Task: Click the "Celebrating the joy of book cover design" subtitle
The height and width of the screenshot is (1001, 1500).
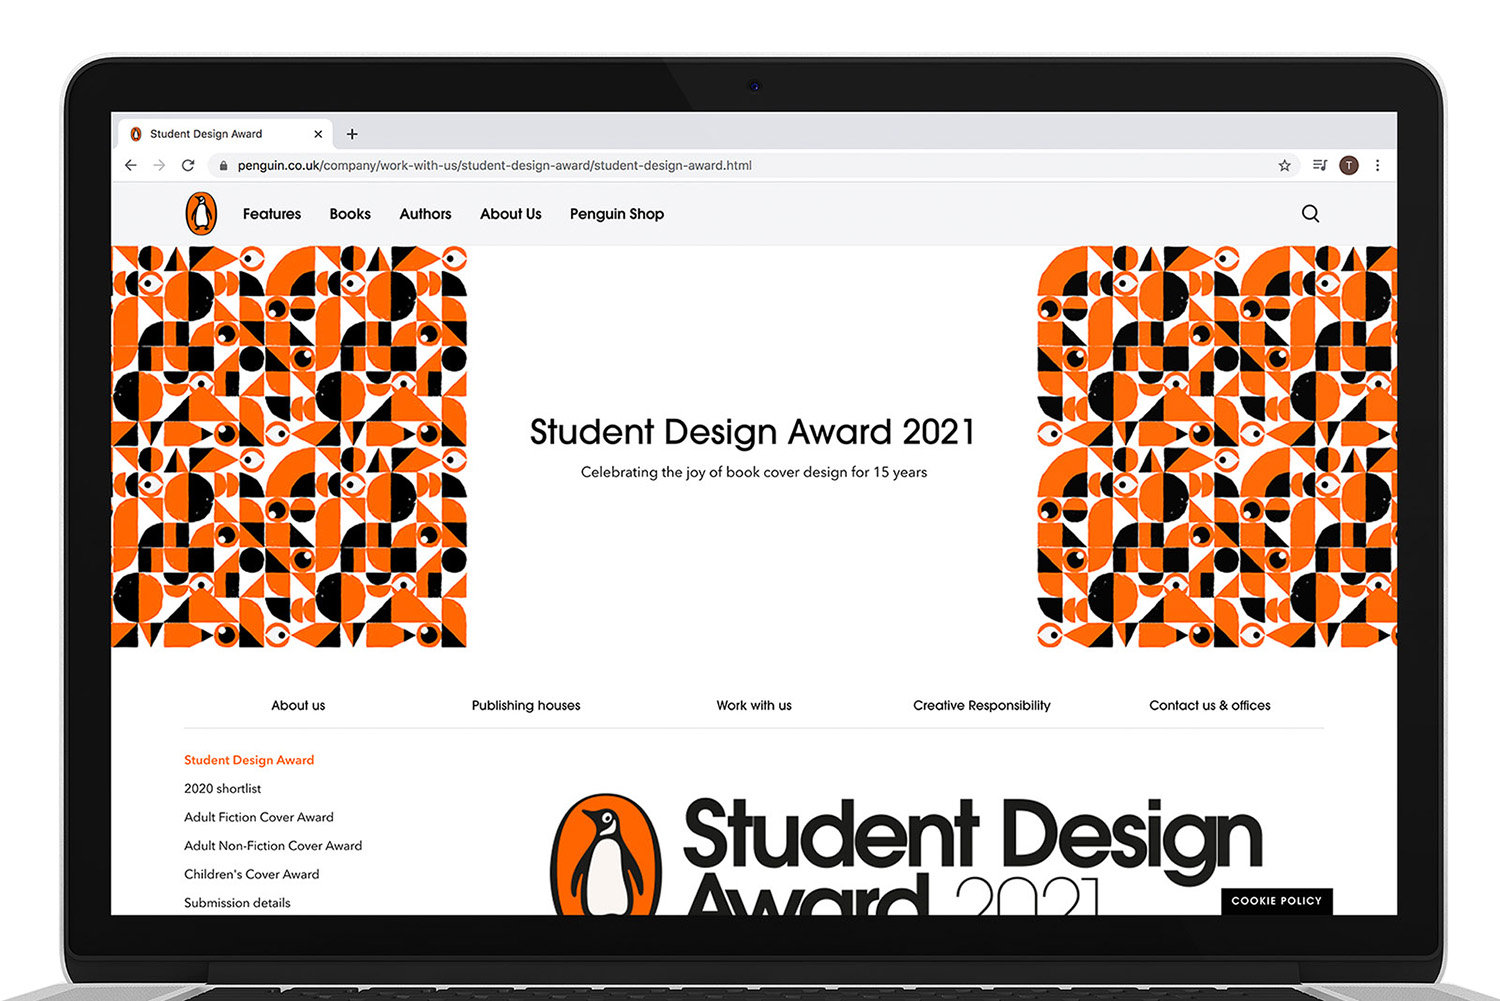Action: click(754, 472)
